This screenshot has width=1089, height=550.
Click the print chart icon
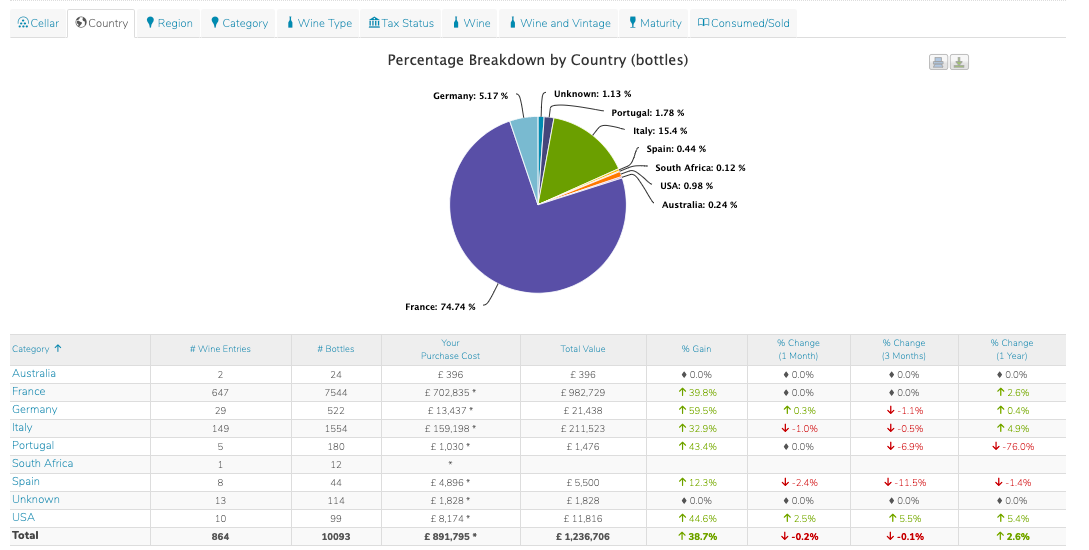point(938,62)
